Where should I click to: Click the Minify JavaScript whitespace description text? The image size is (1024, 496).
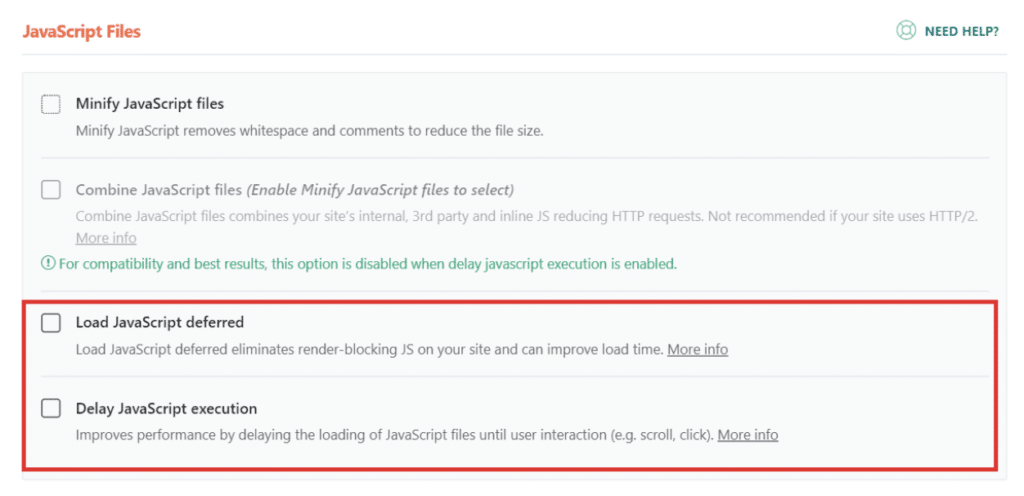310,131
